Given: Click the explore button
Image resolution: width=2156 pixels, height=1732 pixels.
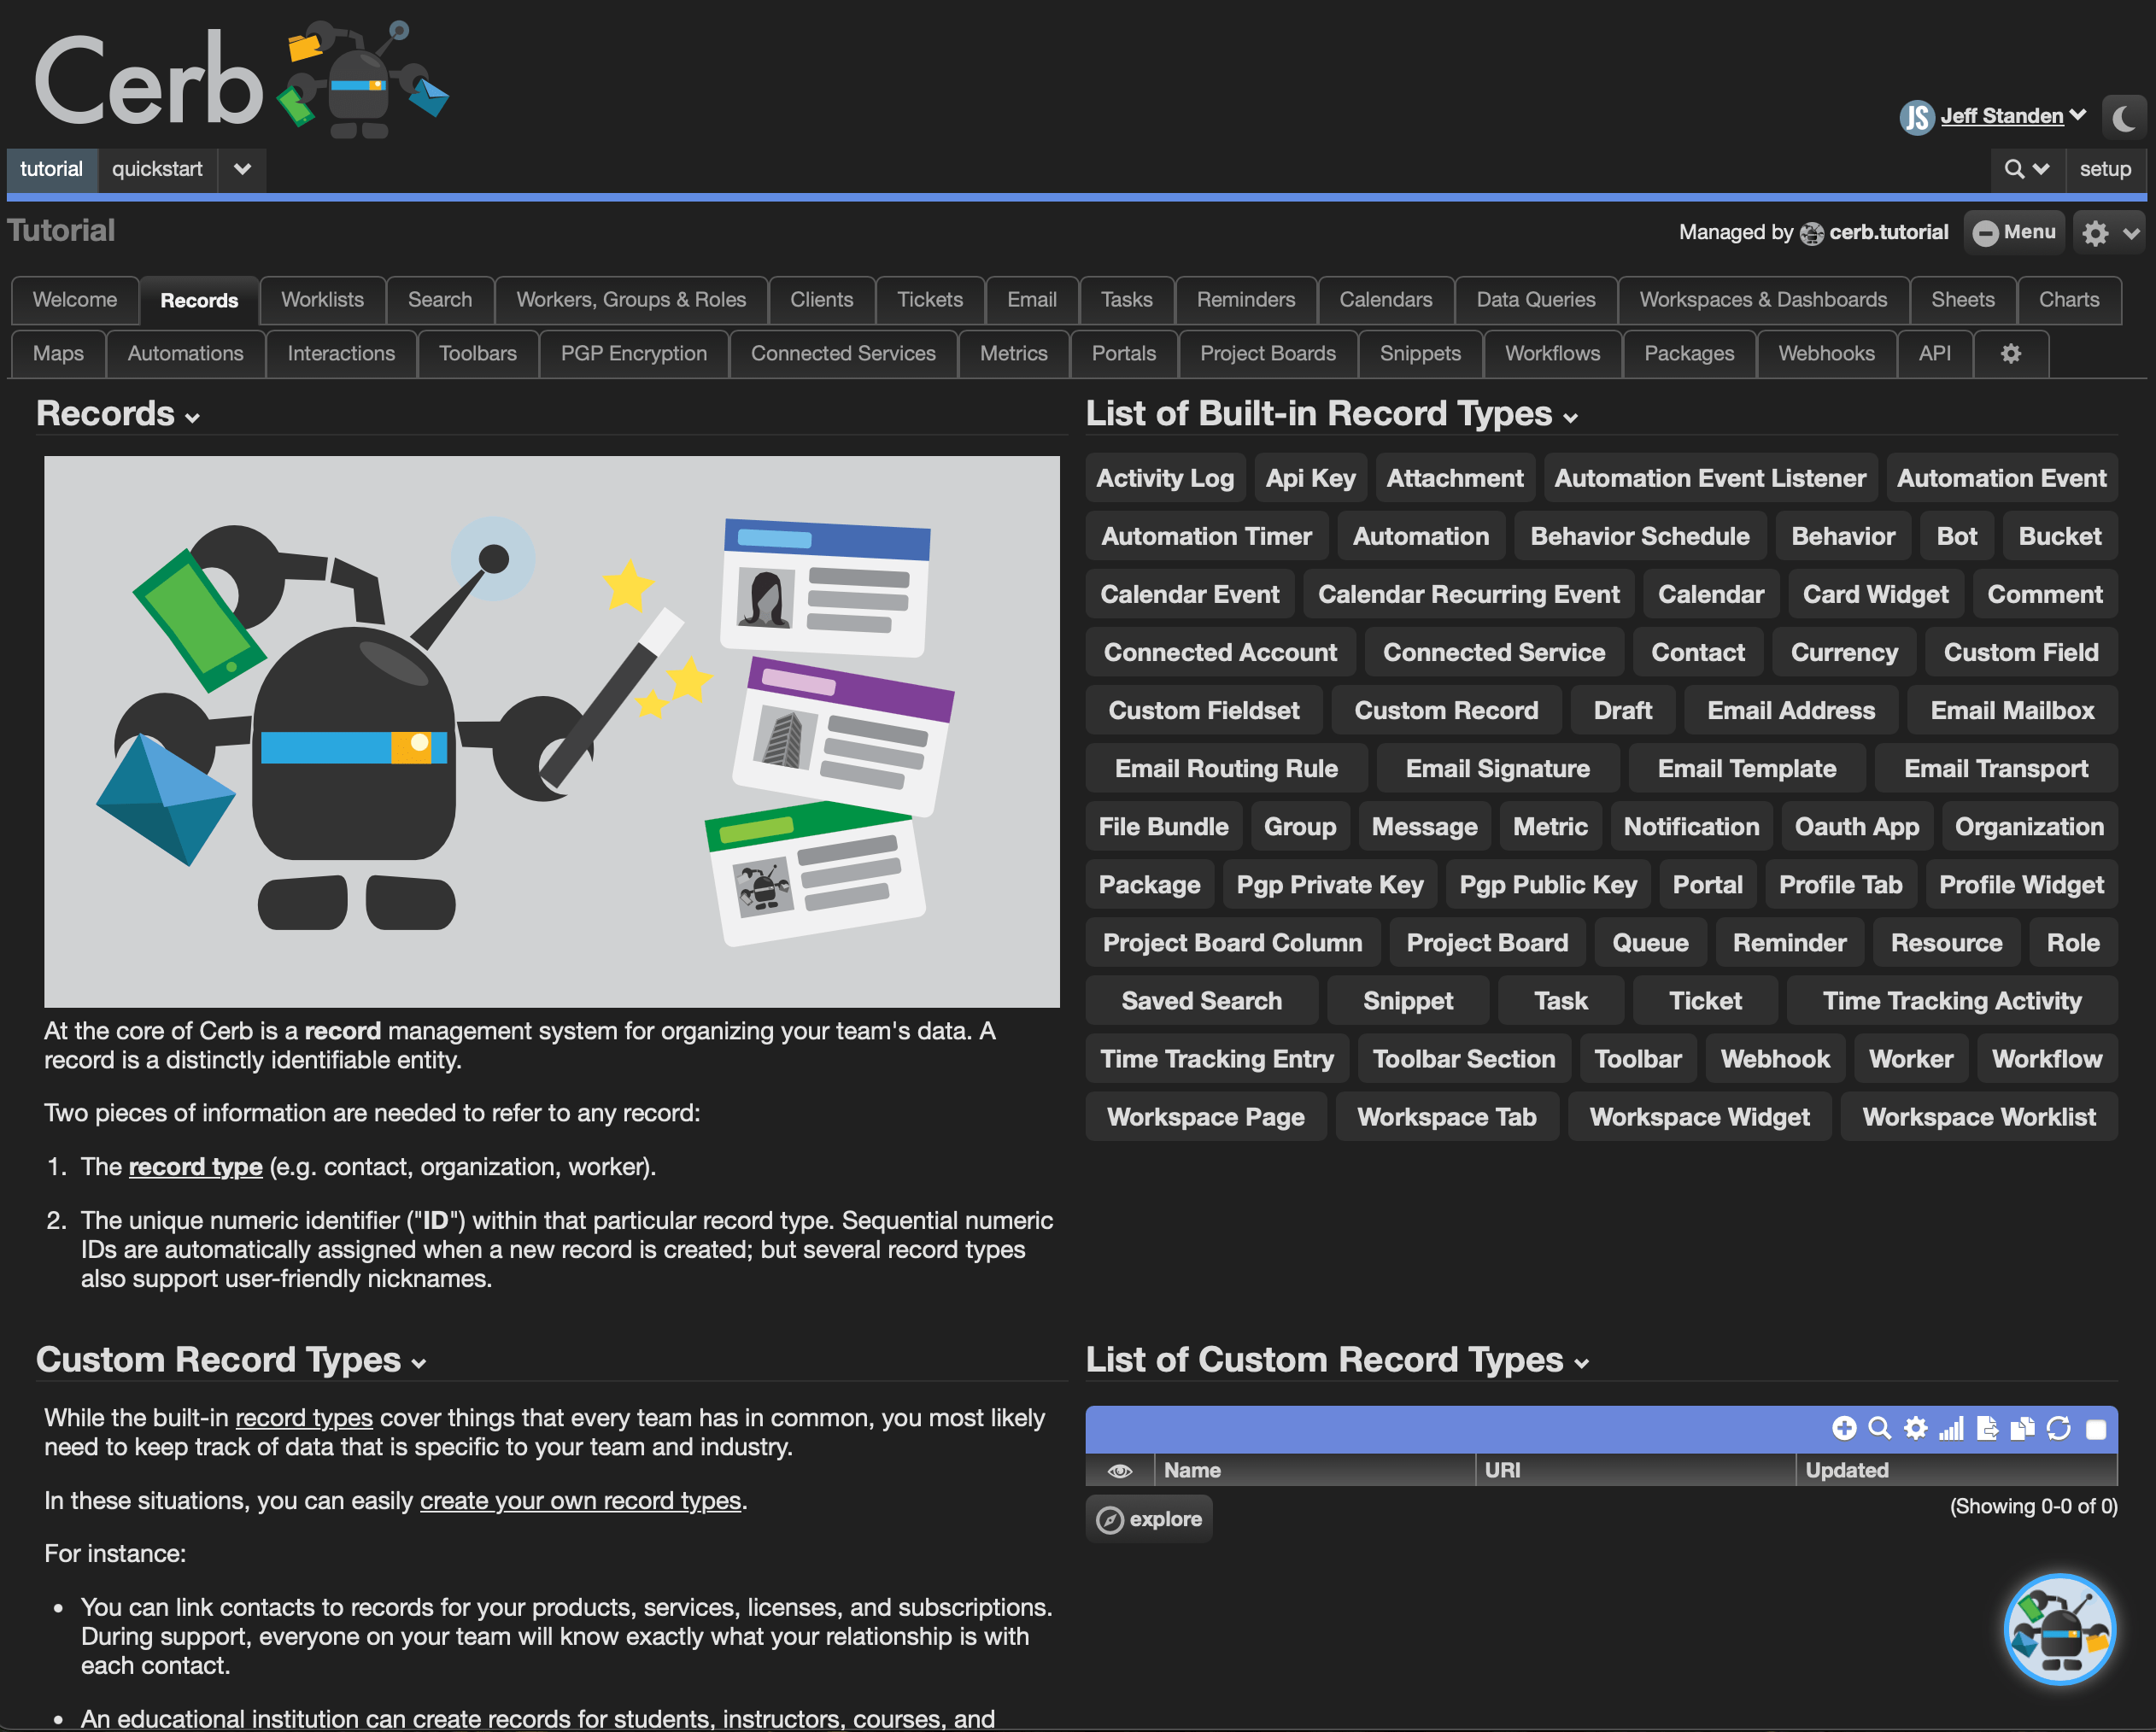Looking at the screenshot, I should 1149,1519.
